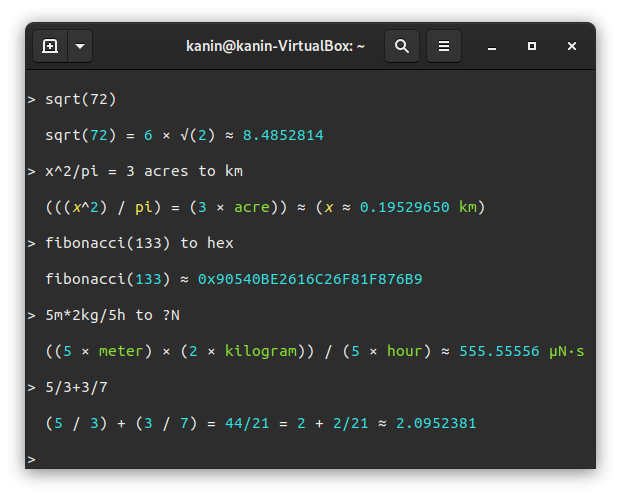Click the empty prompt at the bottom

32,459
